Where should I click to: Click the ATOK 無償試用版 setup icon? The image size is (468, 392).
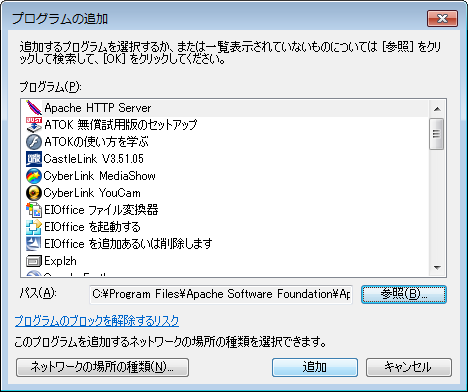click(x=34, y=125)
